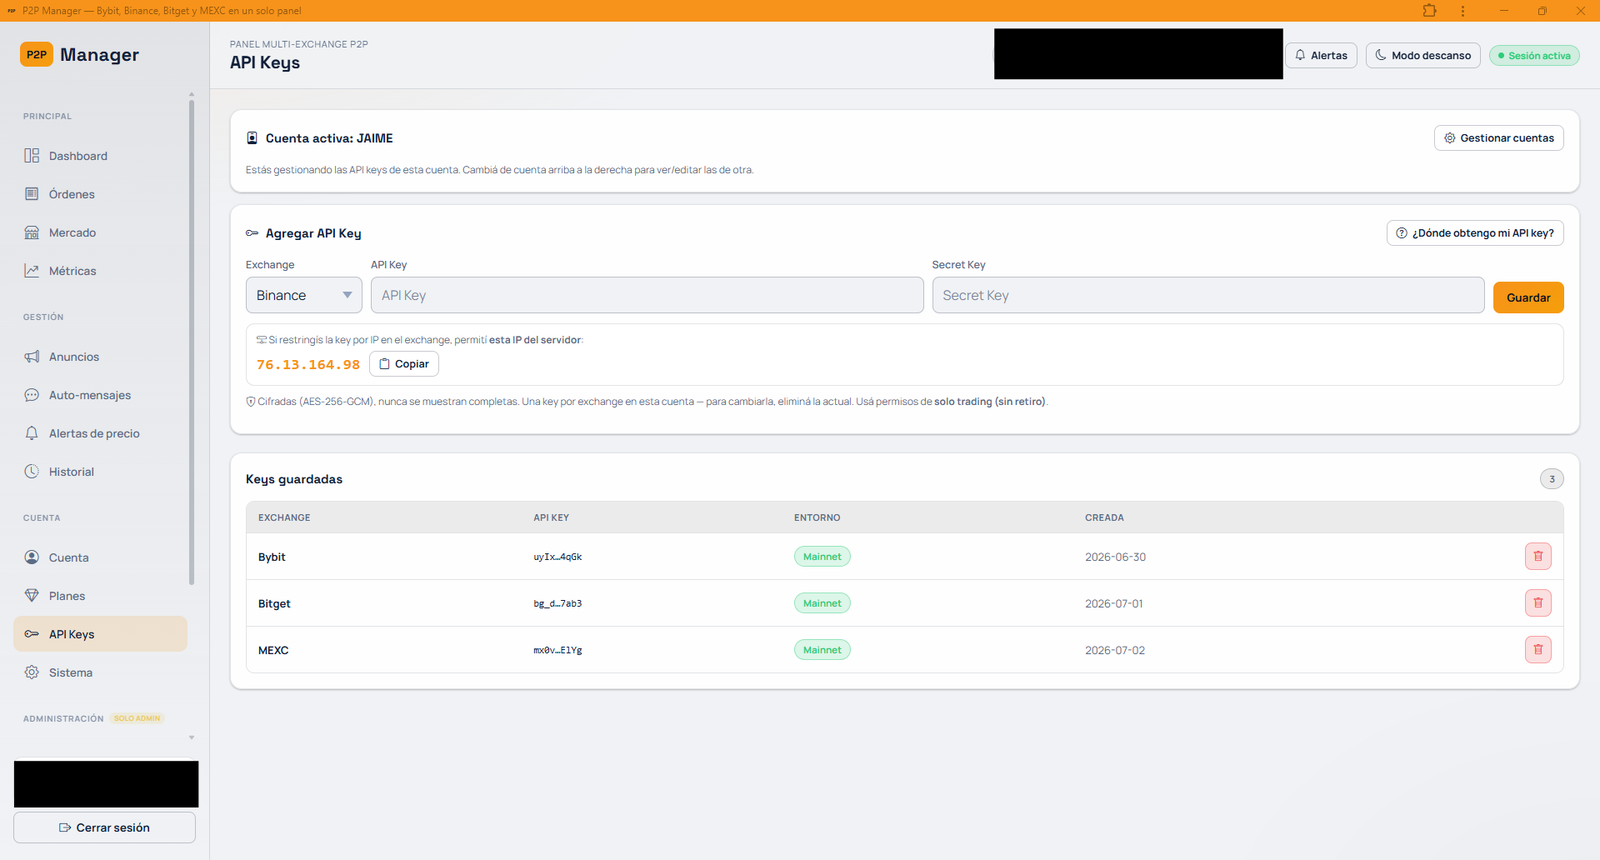Click the extensions puzzle icon in title bar
Screen dimensions: 1600x860
(1429, 11)
